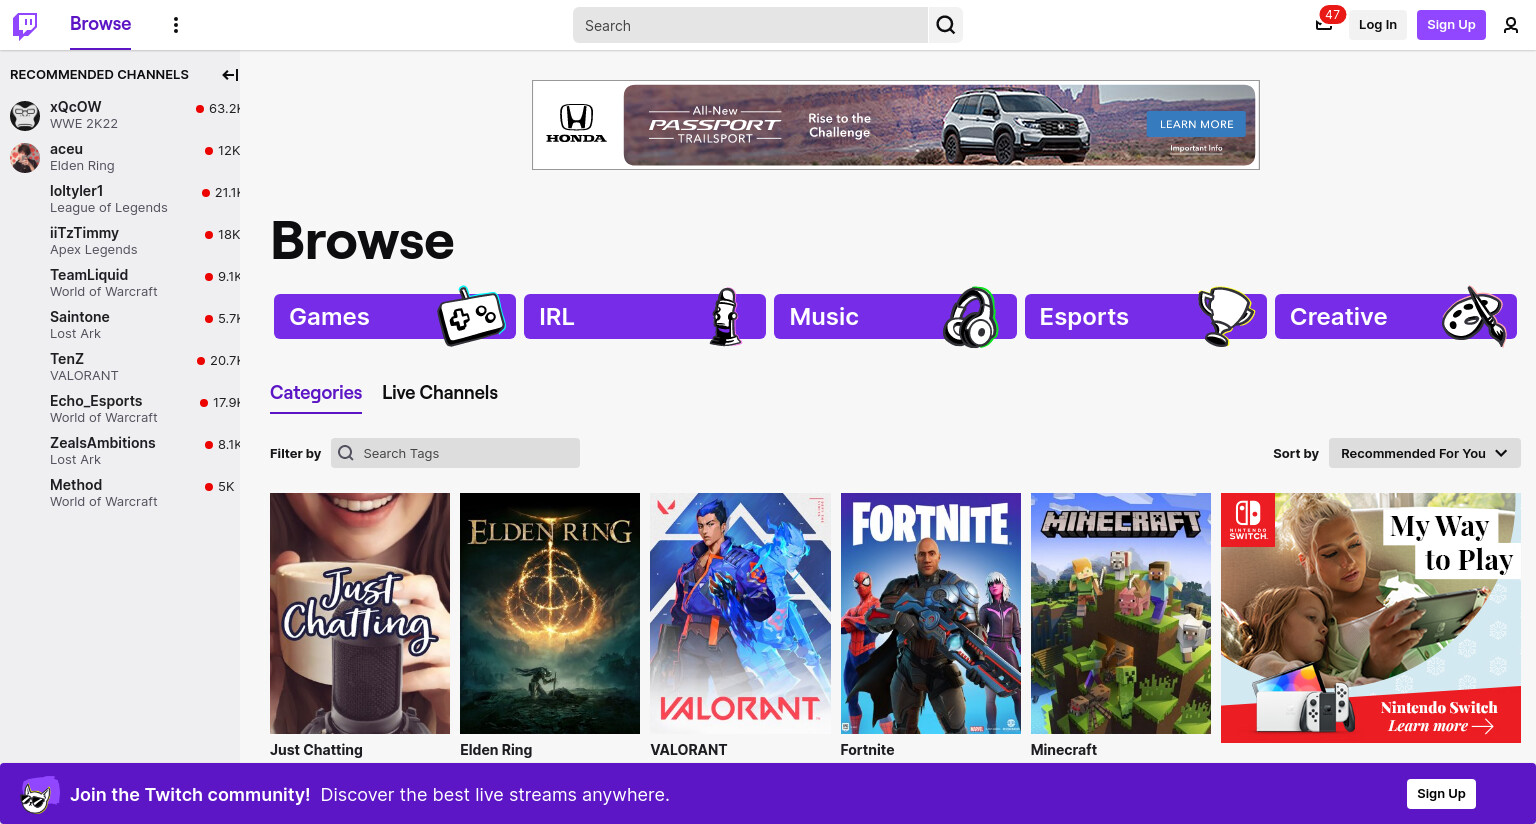Click the Nintendo Switch My Way to Play ad

(x=1371, y=618)
